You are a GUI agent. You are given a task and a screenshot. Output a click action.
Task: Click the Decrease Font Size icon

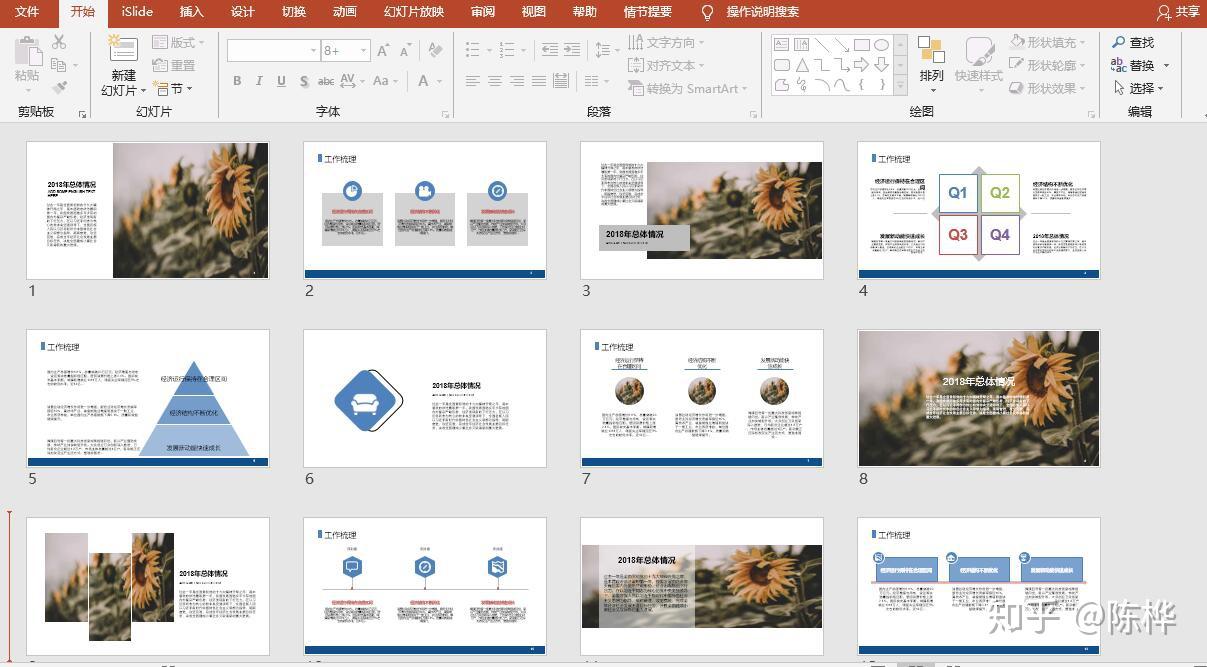406,50
